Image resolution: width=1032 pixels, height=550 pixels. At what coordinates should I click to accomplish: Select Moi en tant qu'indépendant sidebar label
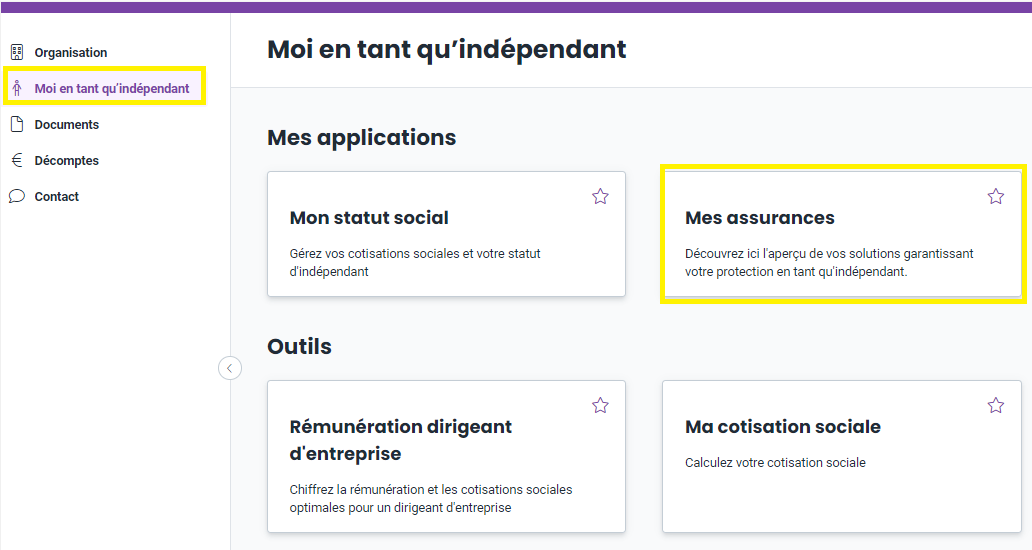coord(112,88)
